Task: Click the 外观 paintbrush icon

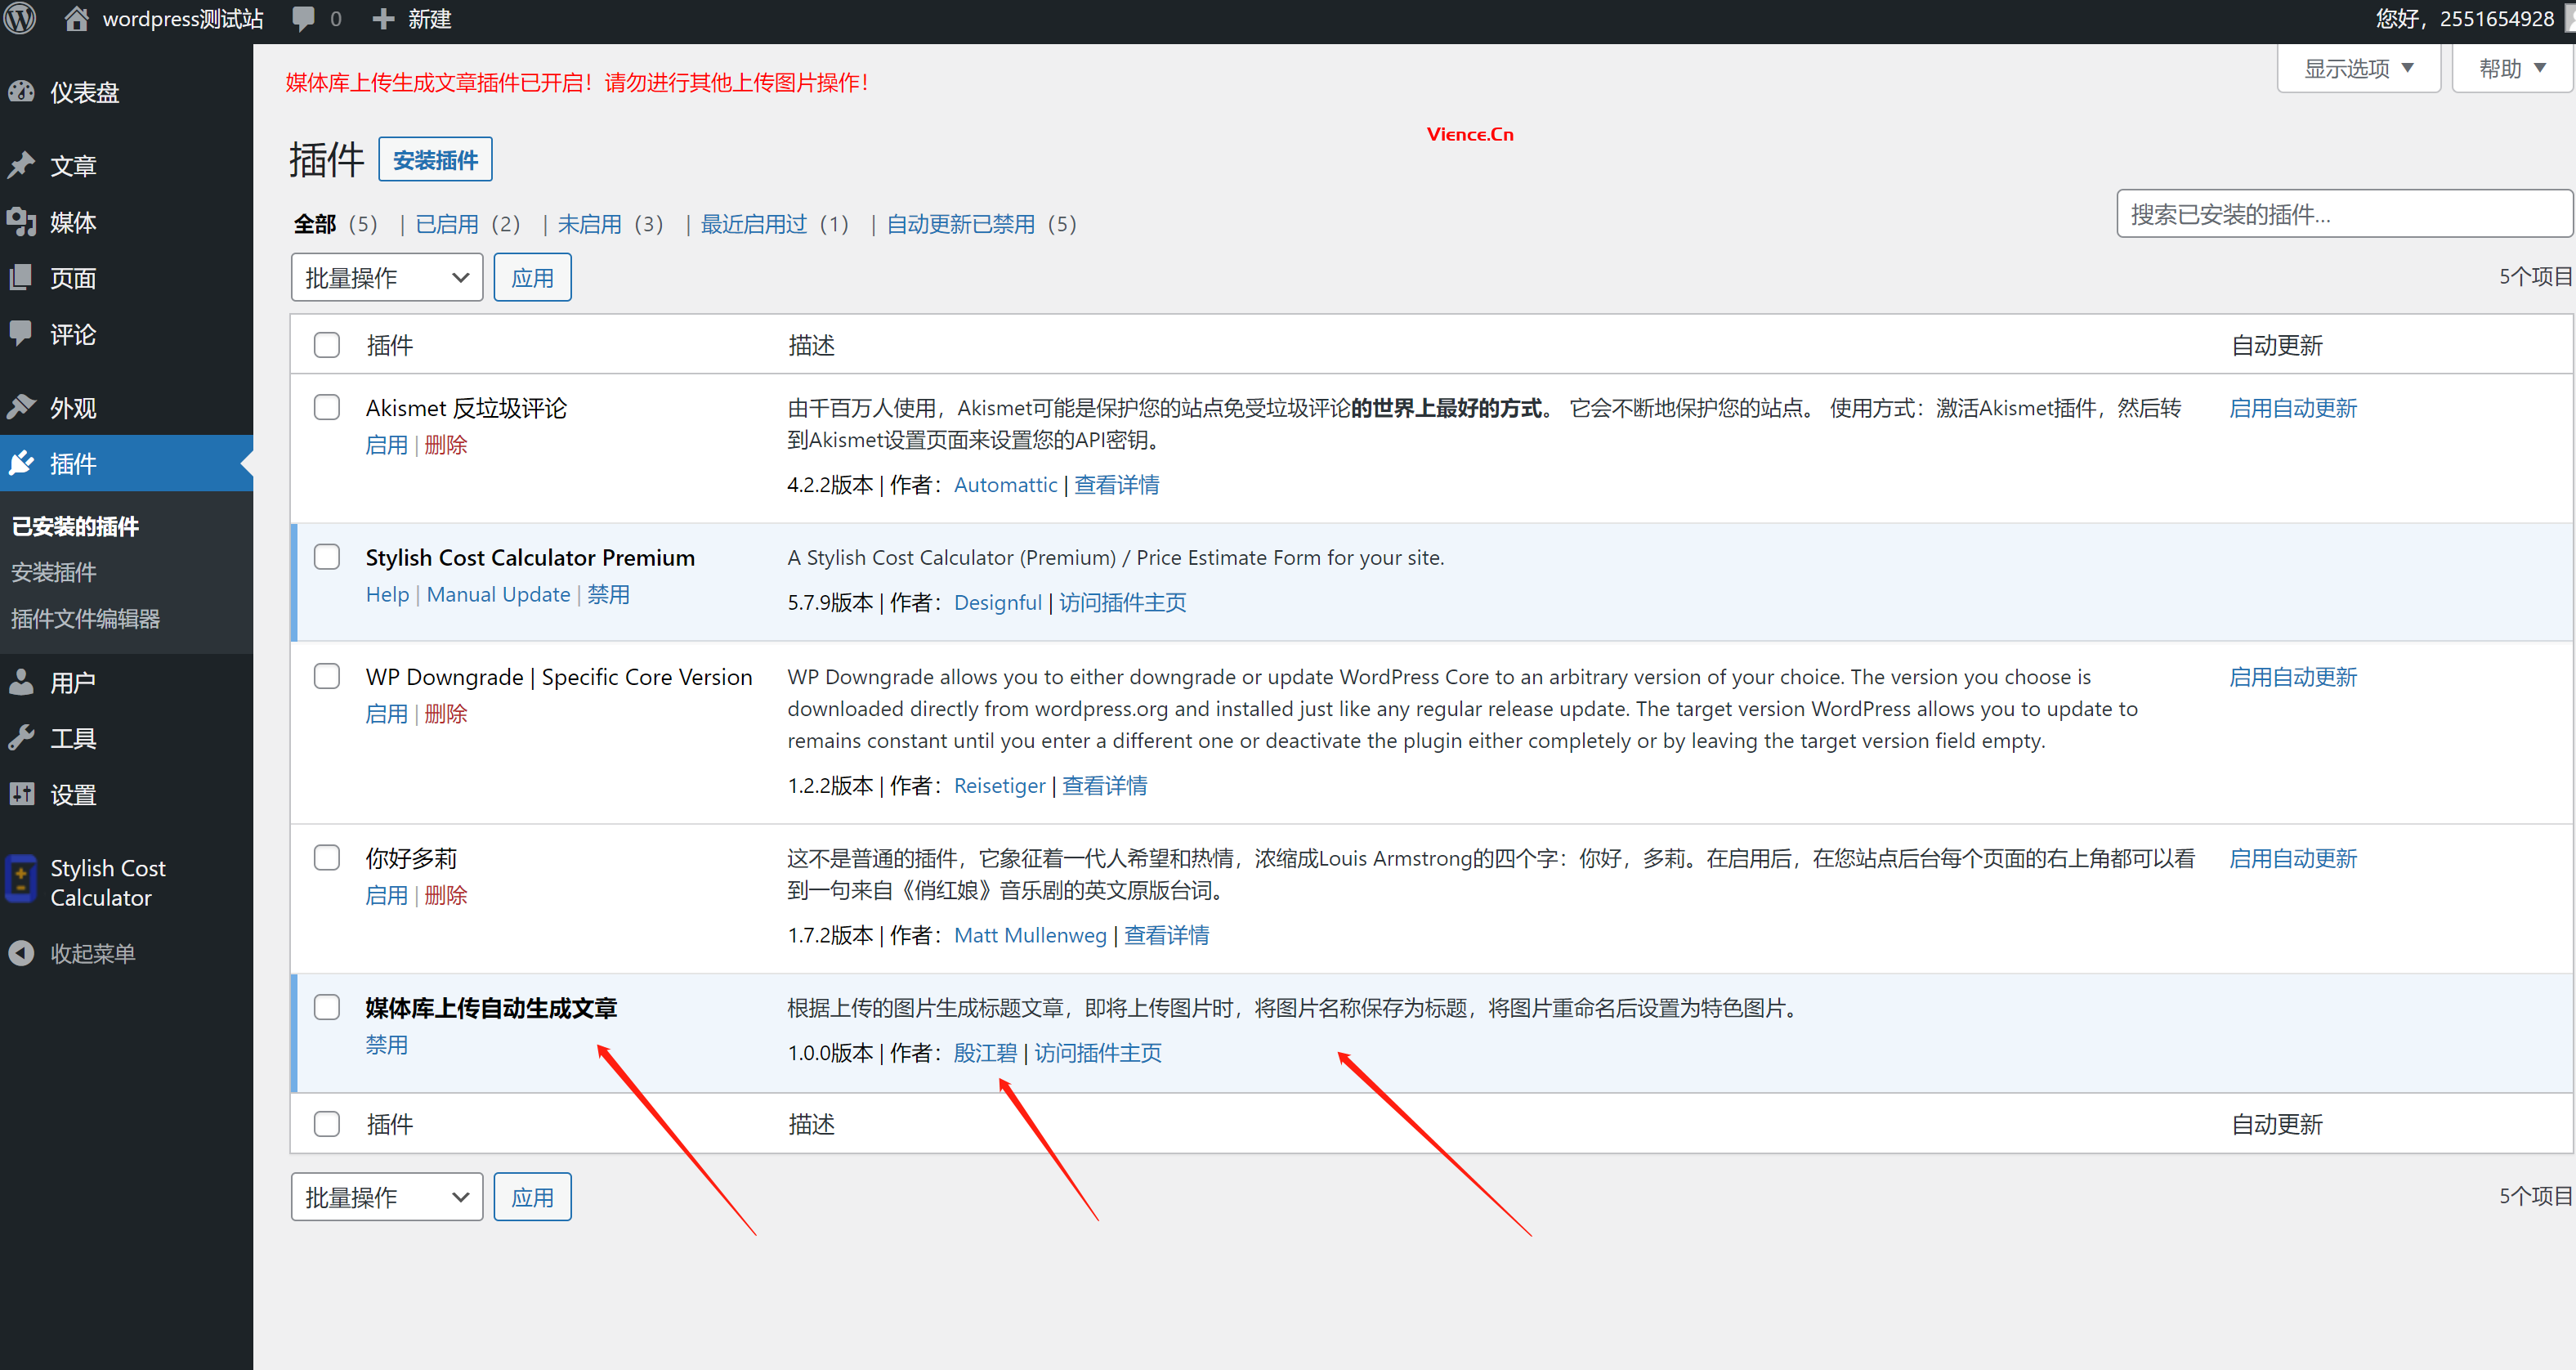Action: (x=22, y=407)
